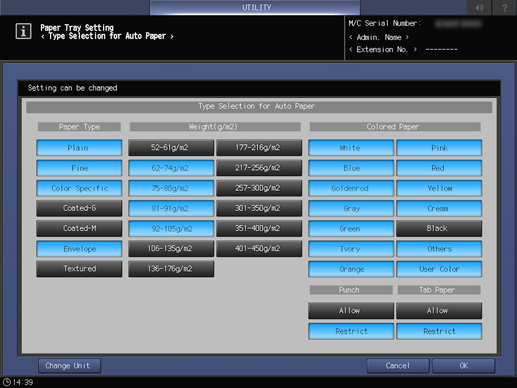Enable the Coated-G paper type
Image resolution: width=517 pixels, height=388 pixels.
[79, 208]
